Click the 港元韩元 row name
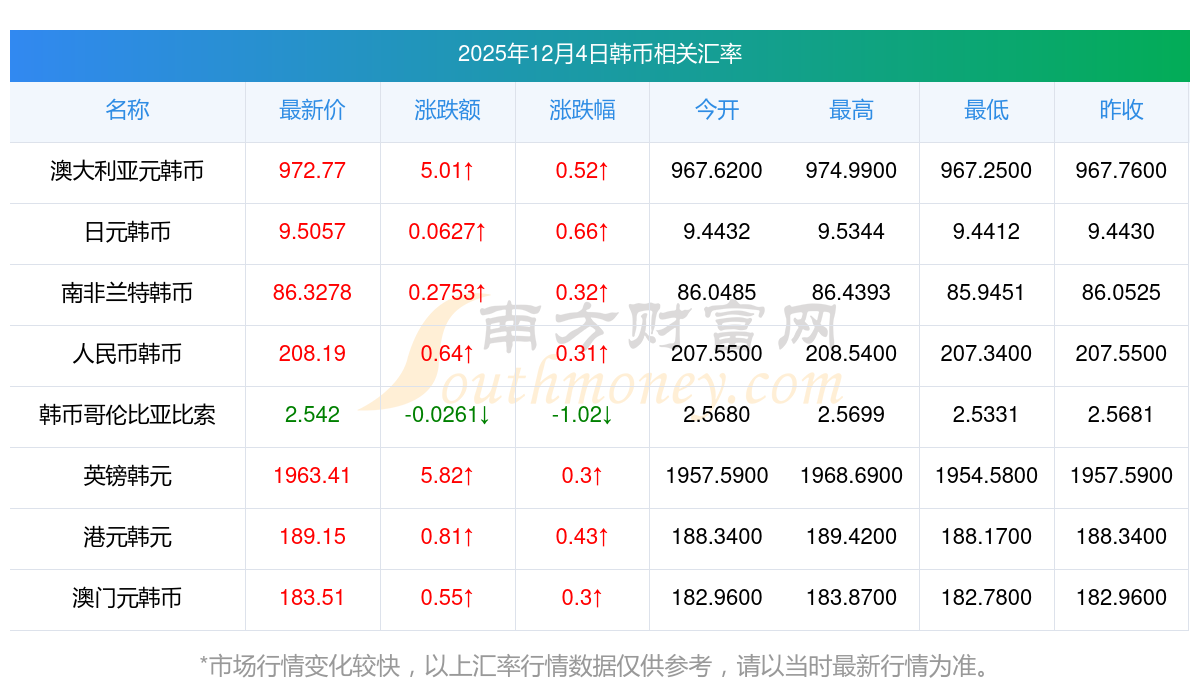This screenshot has width=1200, height=697. click(x=127, y=537)
